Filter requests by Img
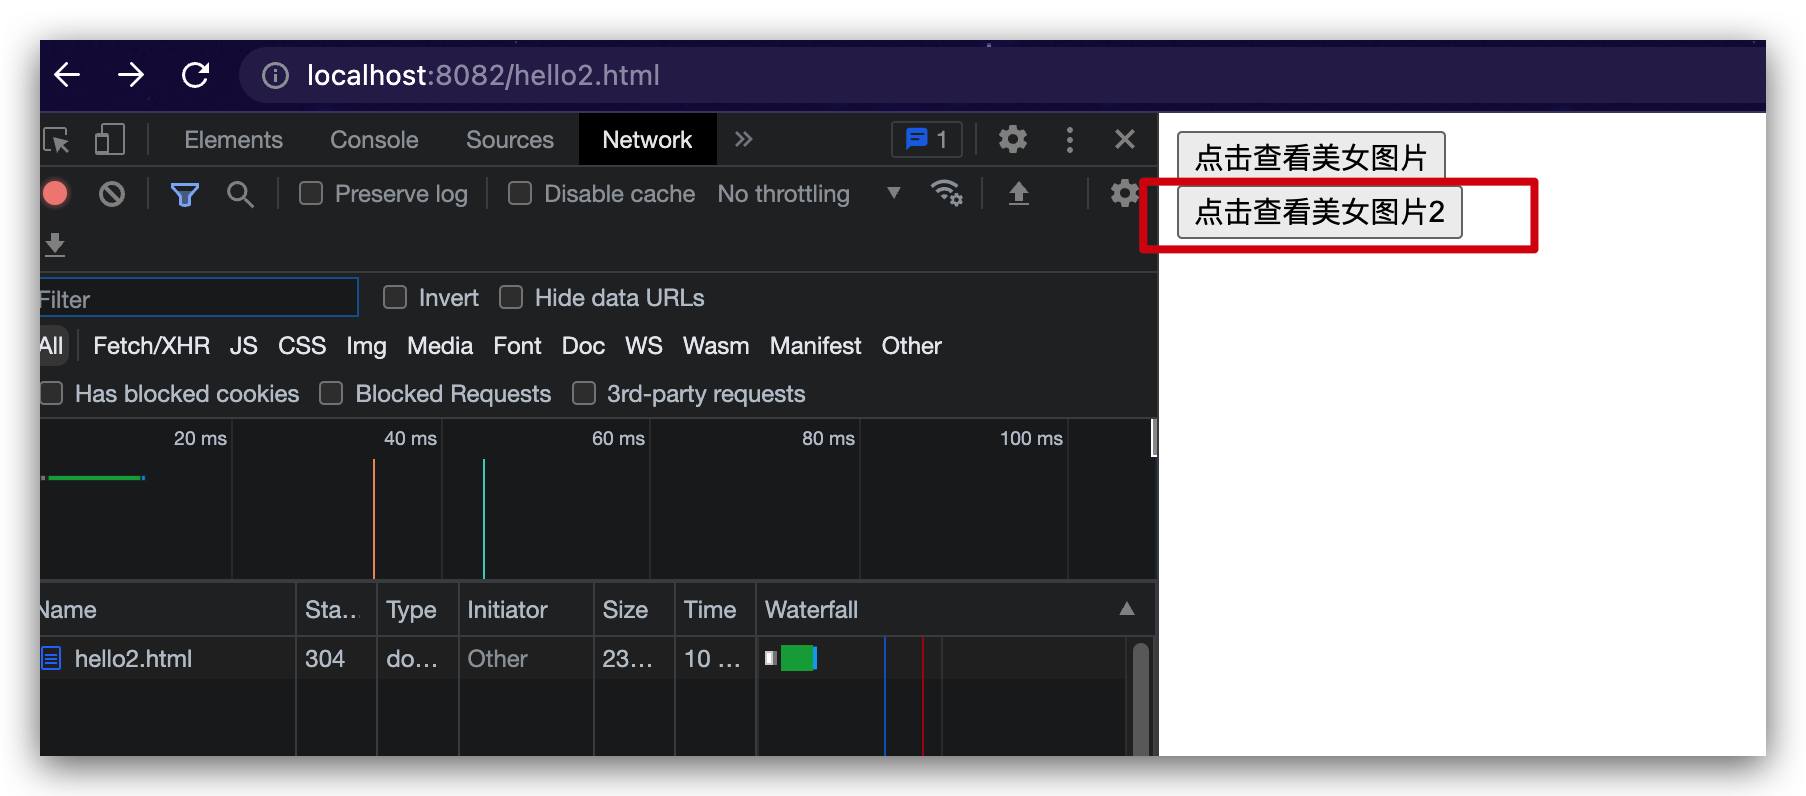 [366, 346]
